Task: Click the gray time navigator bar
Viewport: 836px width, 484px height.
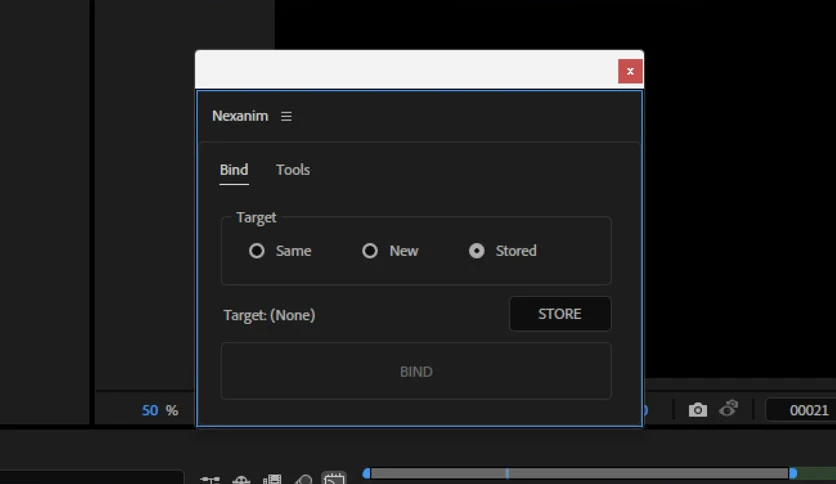Action: click(580, 473)
